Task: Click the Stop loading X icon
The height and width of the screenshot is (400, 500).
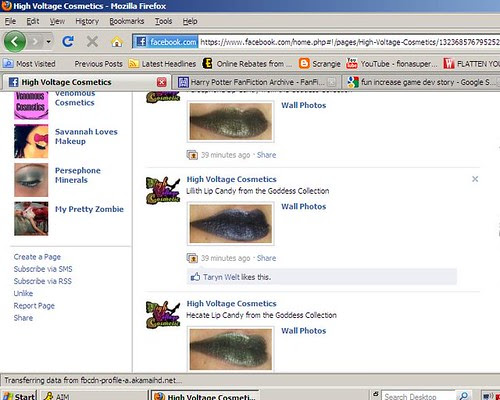Action: pos(92,42)
